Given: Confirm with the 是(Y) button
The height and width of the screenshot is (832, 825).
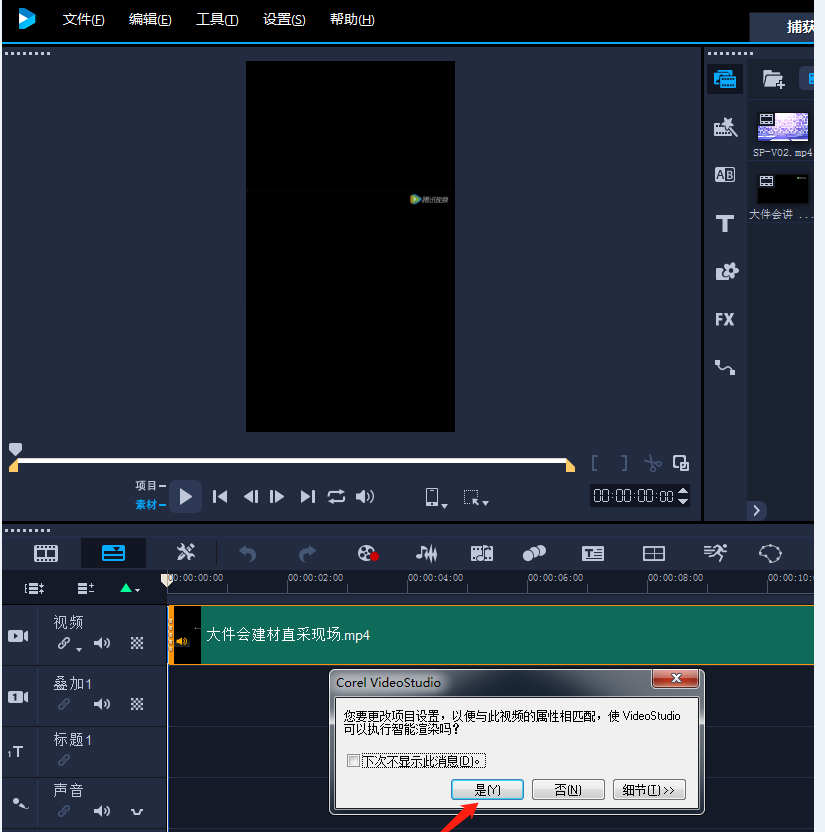Looking at the screenshot, I should pos(487,790).
